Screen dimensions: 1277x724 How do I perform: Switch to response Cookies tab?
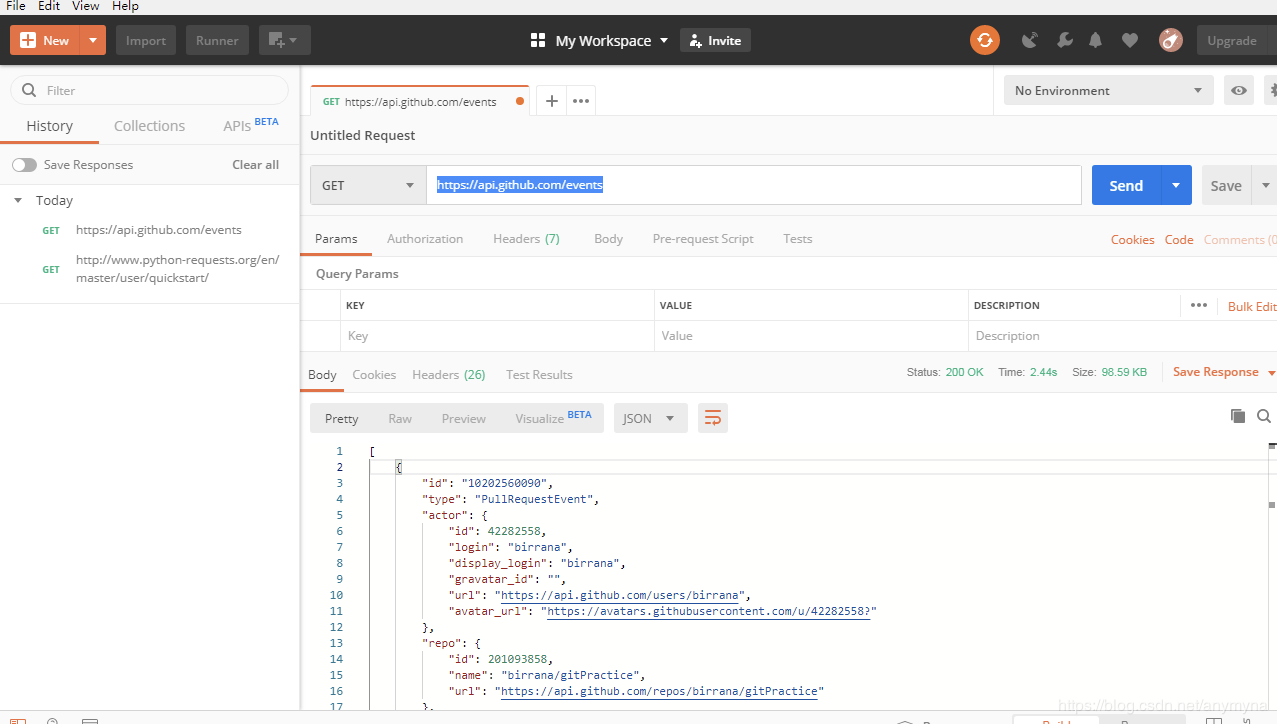tap(374, 375)
